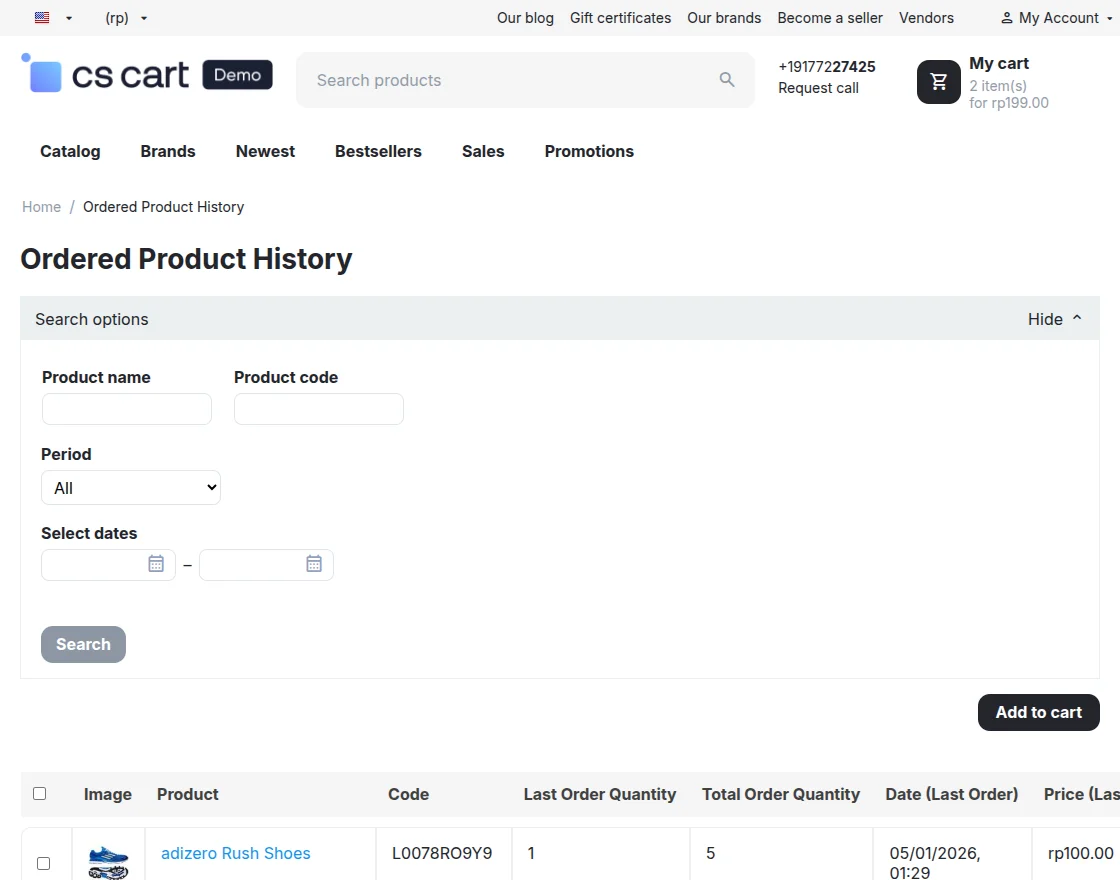Open the (rp) currency dropdown
Viewport: 1120px width, 880px height.
(126, 18)
